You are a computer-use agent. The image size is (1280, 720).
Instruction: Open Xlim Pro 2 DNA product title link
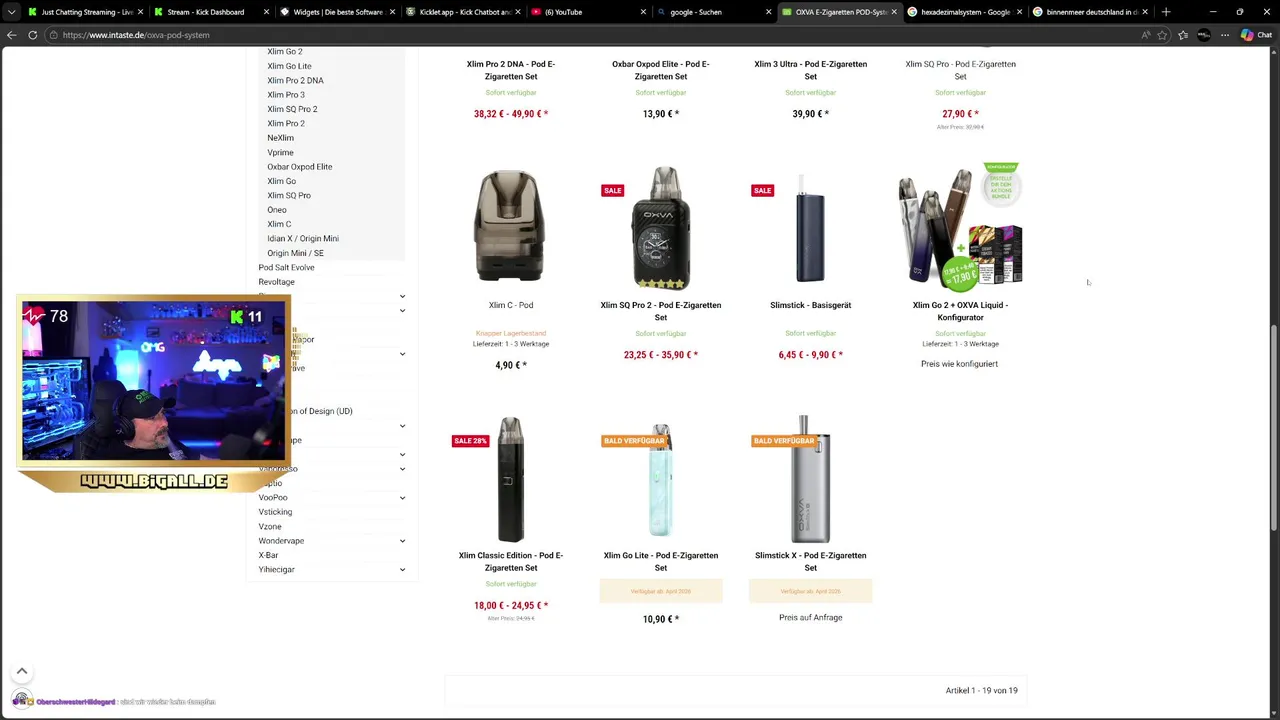[x=511, y=70]
